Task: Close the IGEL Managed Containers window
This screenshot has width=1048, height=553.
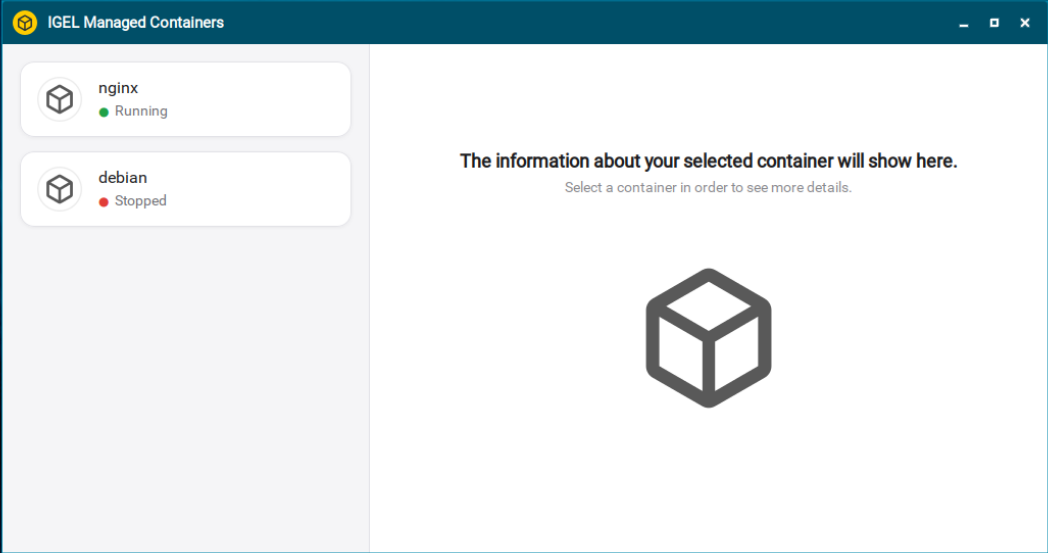Action: coord(1025,23)
